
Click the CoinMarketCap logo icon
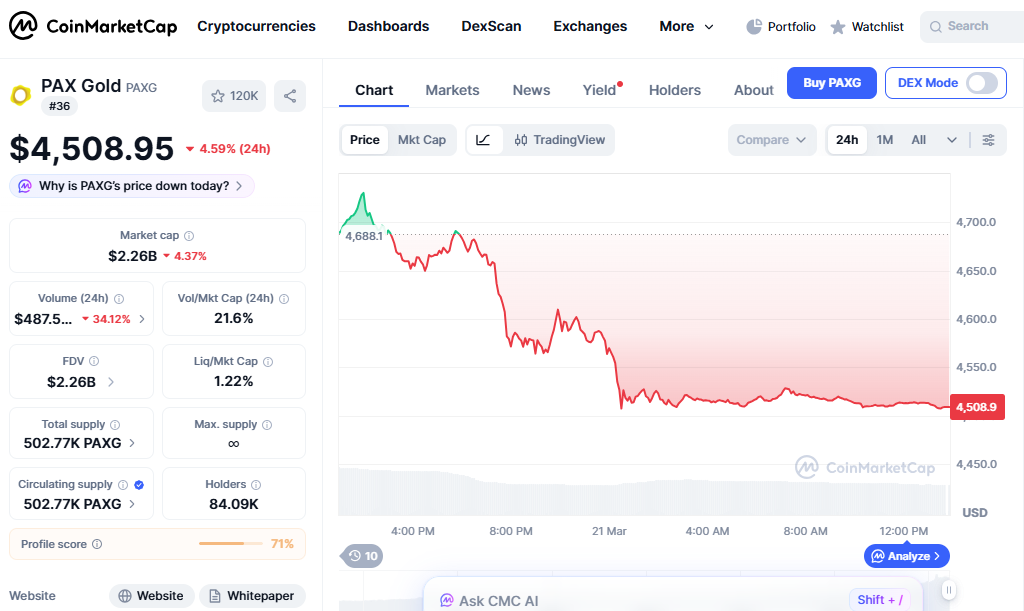pyautogui.click(x=22, y=26)
